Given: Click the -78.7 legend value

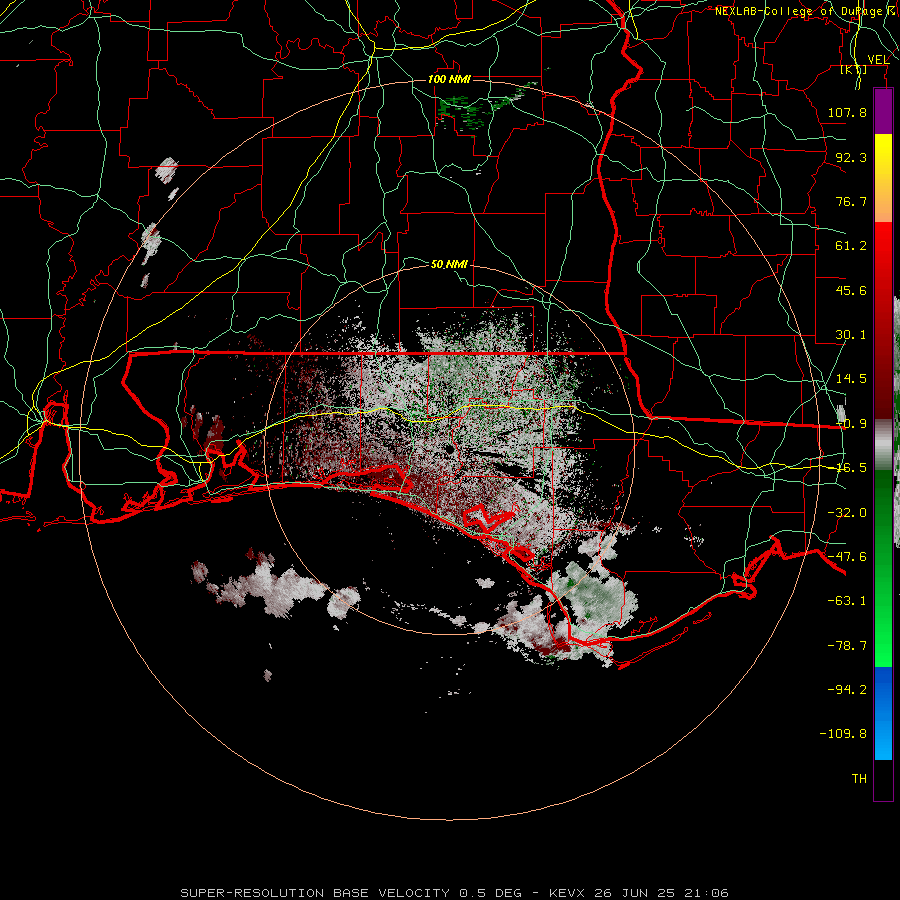Looking at the screenshot, I should [847, 646].
